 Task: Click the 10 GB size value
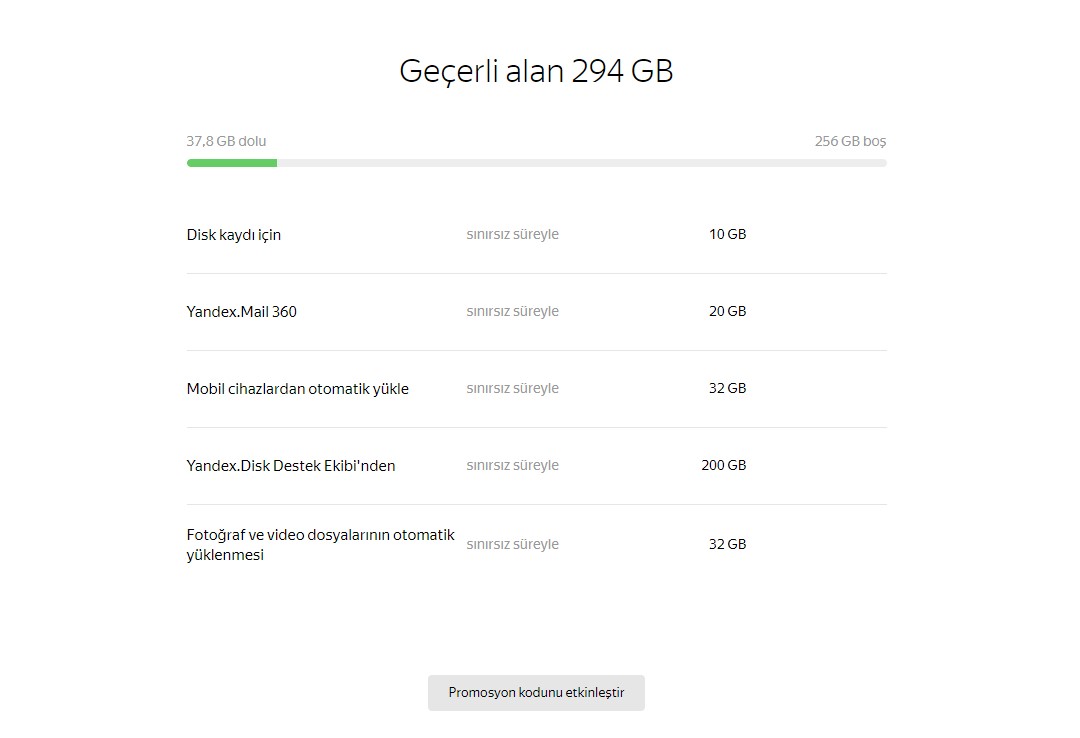coord(727,234)
